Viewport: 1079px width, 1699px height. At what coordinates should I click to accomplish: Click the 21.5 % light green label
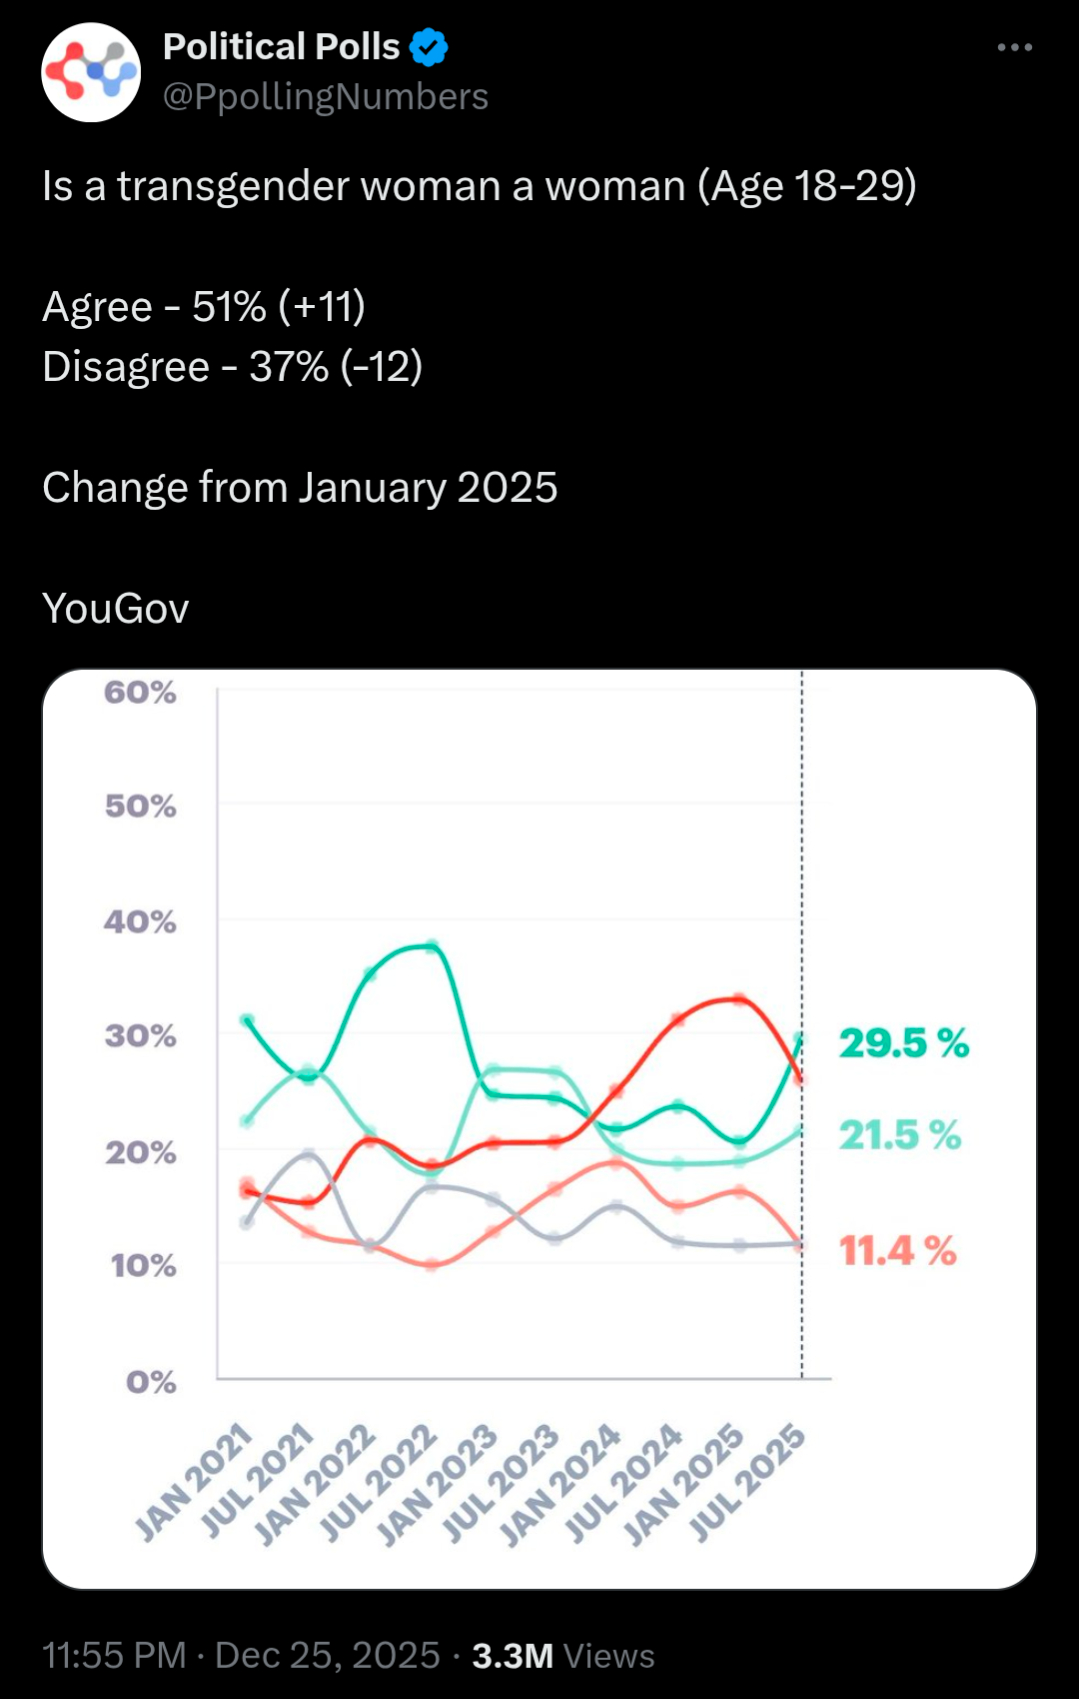899,1135
